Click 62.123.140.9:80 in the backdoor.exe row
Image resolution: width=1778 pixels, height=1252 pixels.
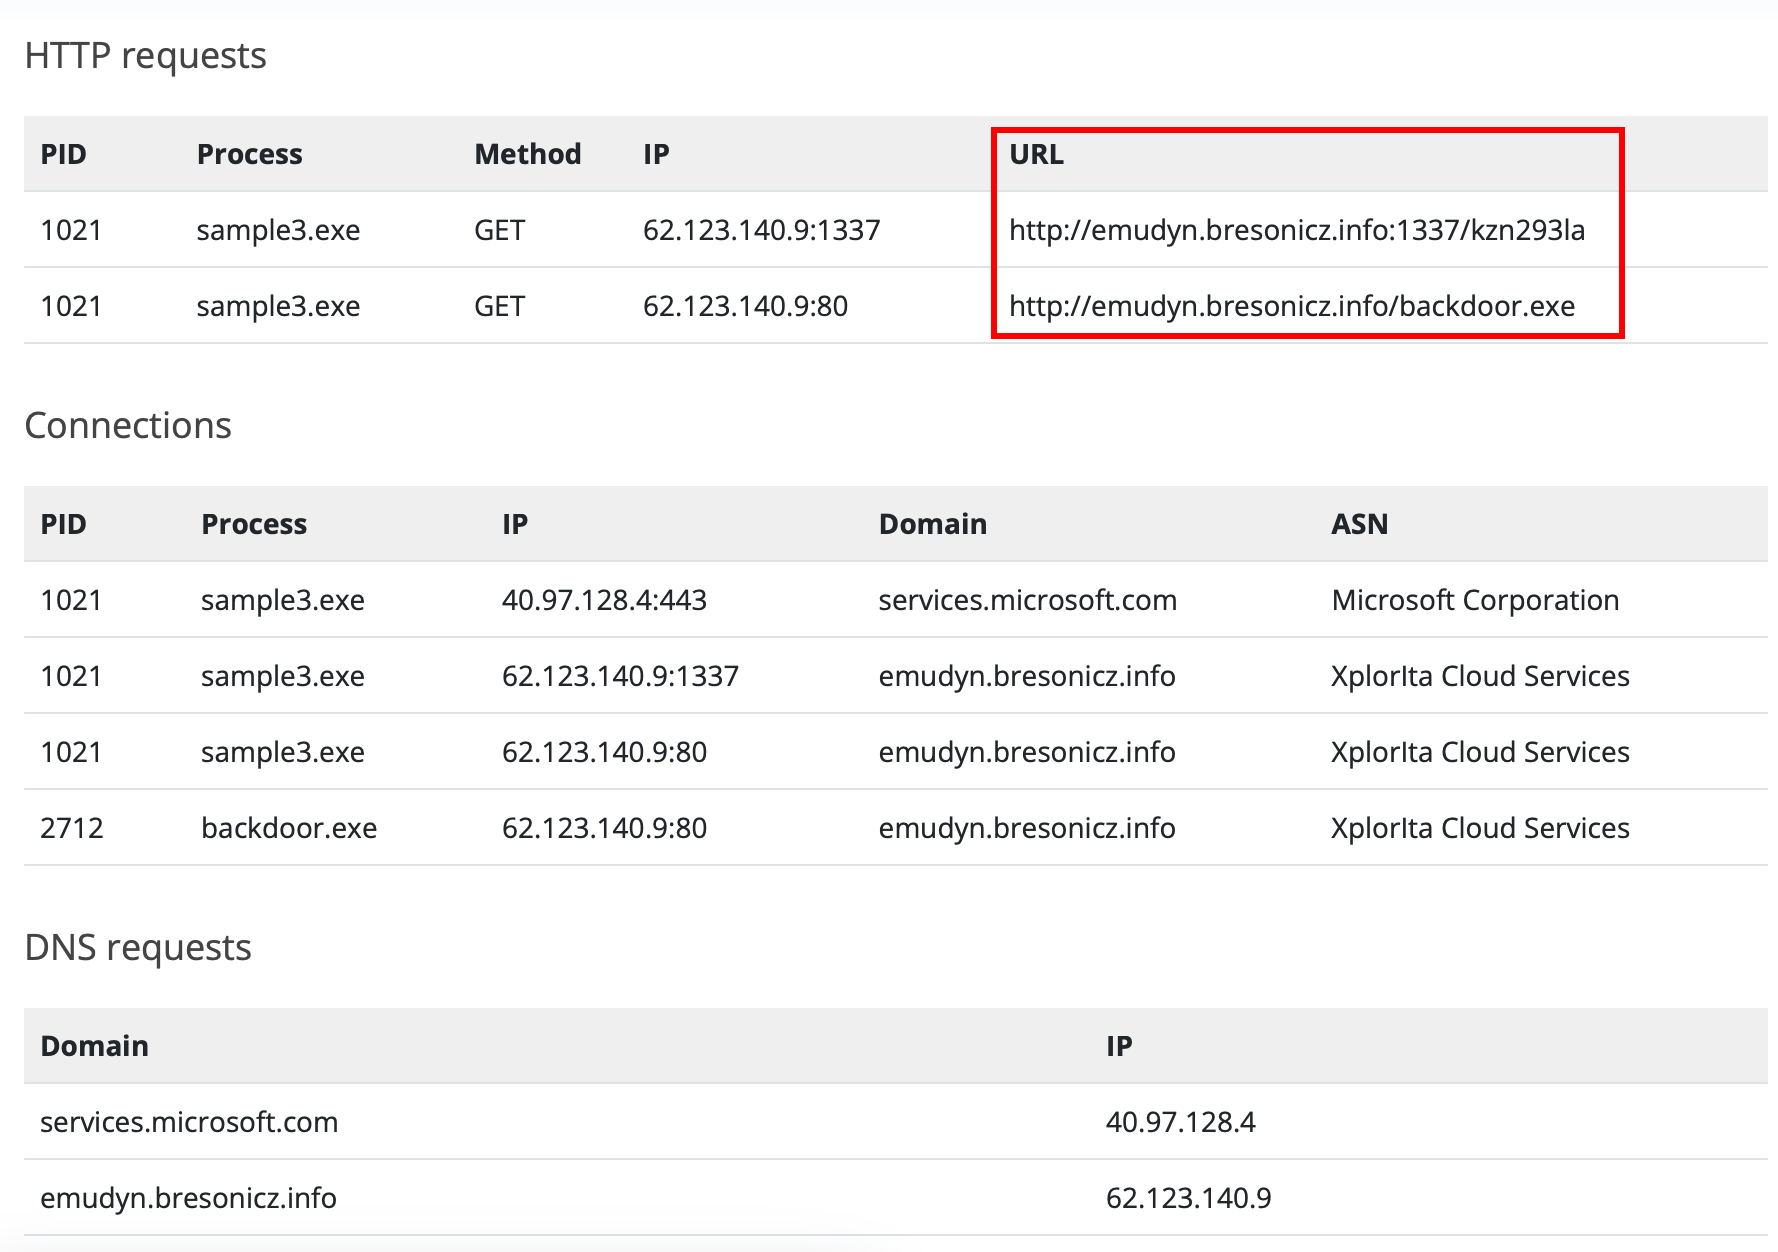pyautogui.click(x=604, y=828)
